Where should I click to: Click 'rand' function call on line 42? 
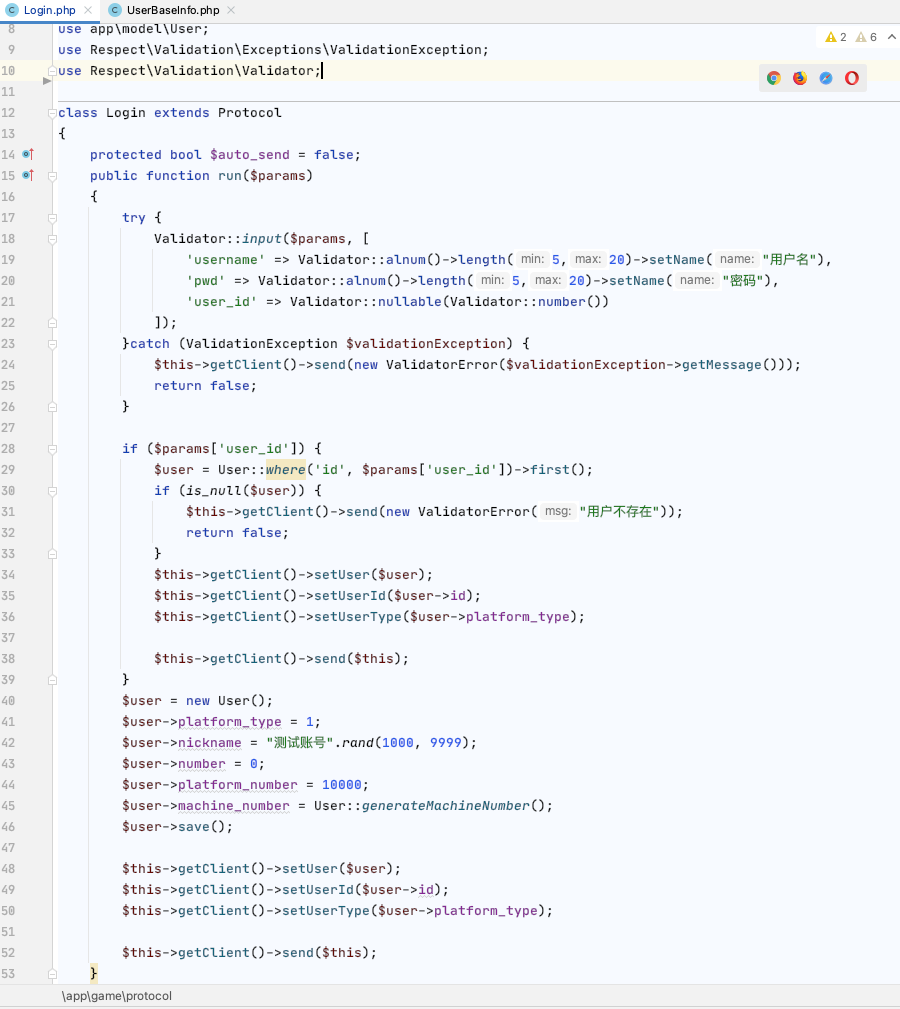click(358, 743)
